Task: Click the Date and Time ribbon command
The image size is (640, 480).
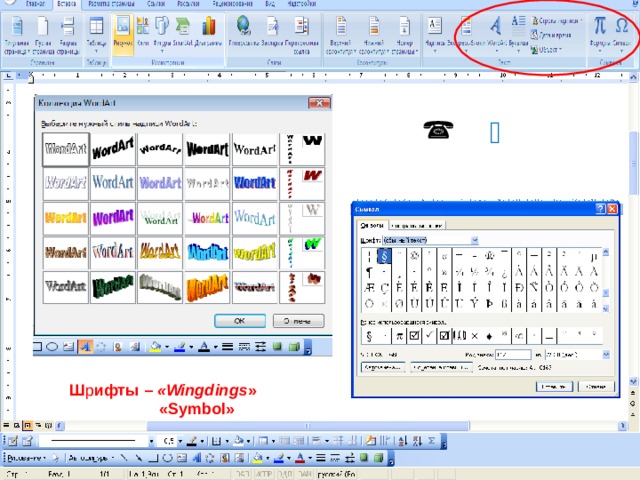Action: (551, 35)
